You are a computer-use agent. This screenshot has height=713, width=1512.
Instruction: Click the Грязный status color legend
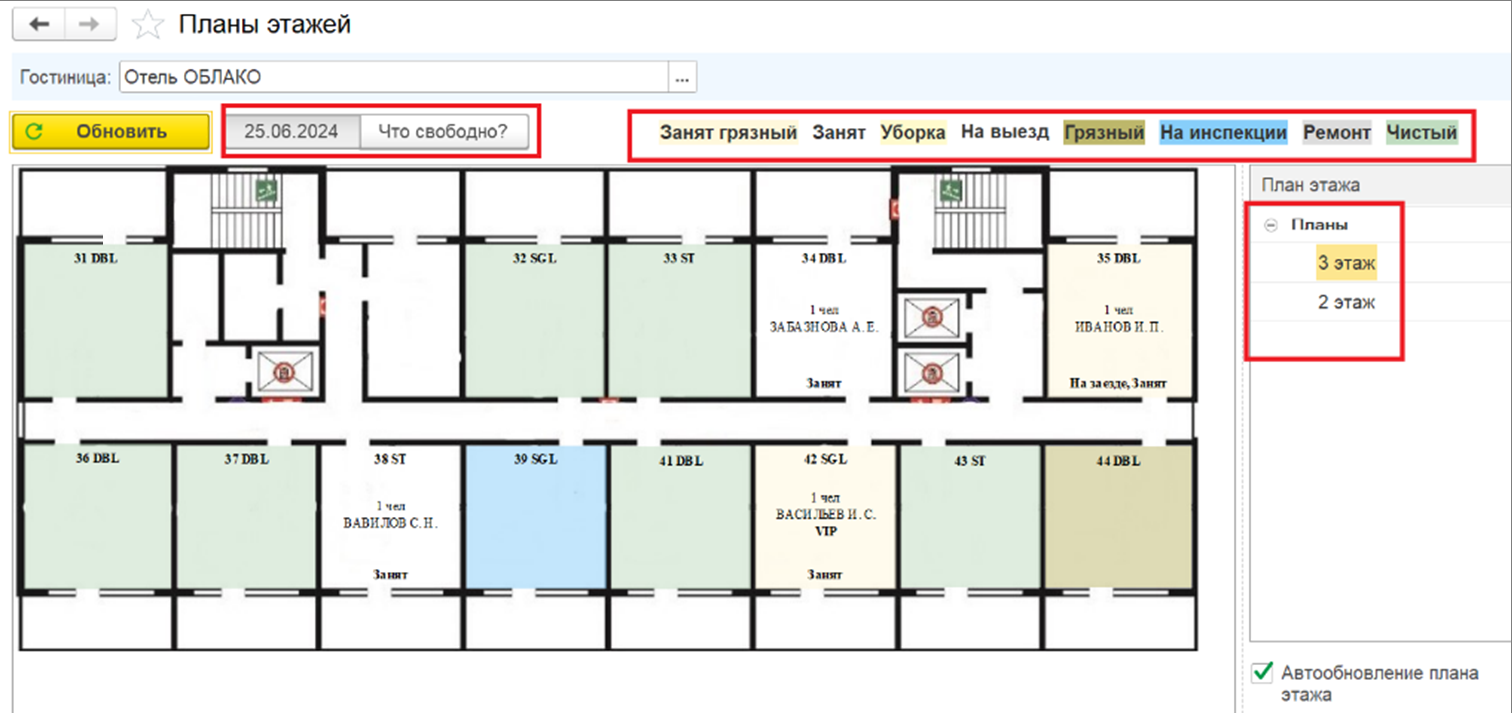[x=1104, y=132]
